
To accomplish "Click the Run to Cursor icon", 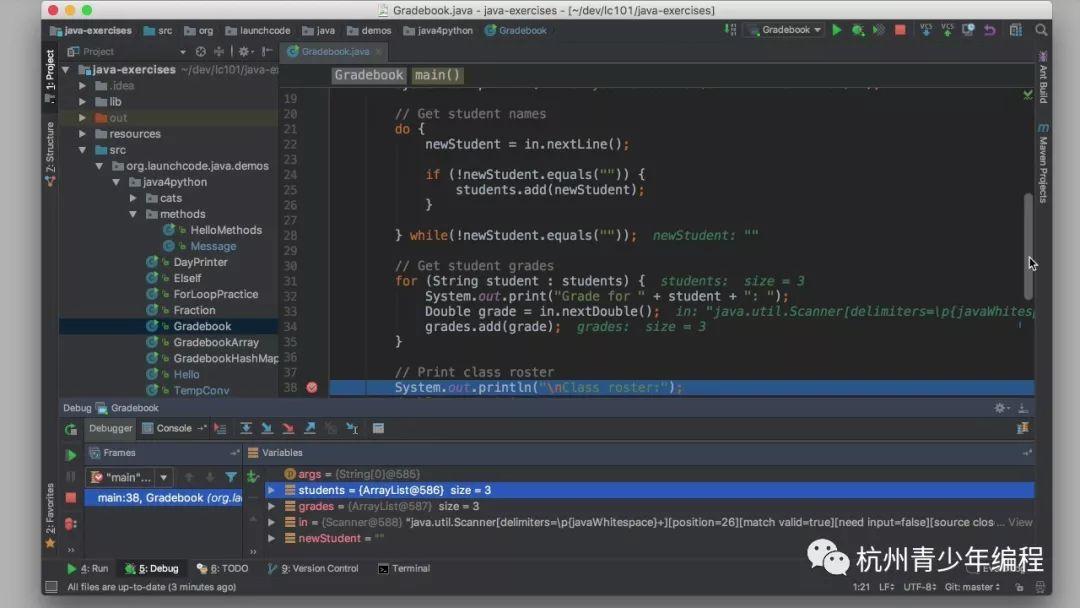I will (352, 428).
